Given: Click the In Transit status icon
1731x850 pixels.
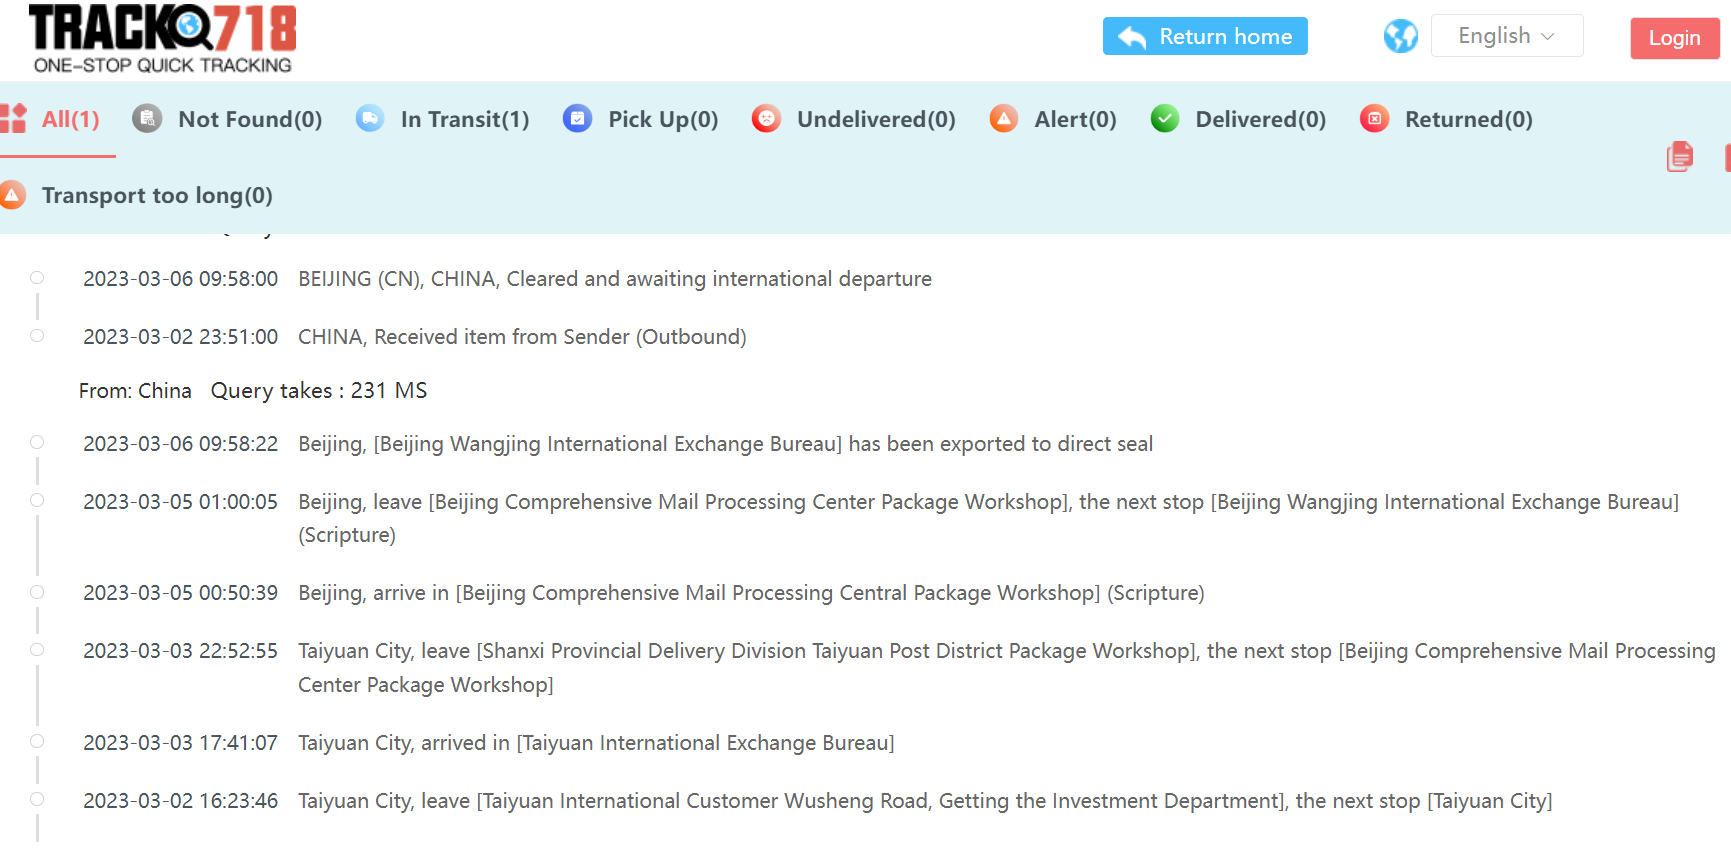Looking at the screenshot, I should [x=370, y=119].
